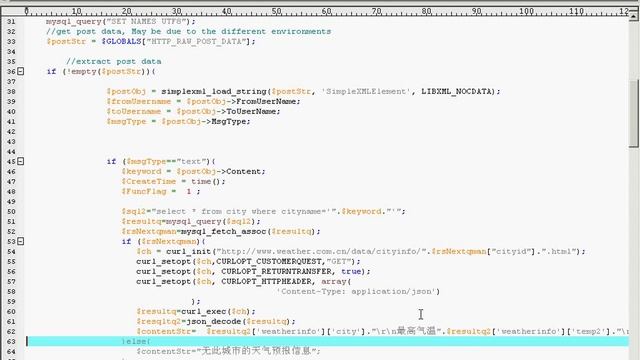Click the comment '//extract post data'

(x=113, y=61)
